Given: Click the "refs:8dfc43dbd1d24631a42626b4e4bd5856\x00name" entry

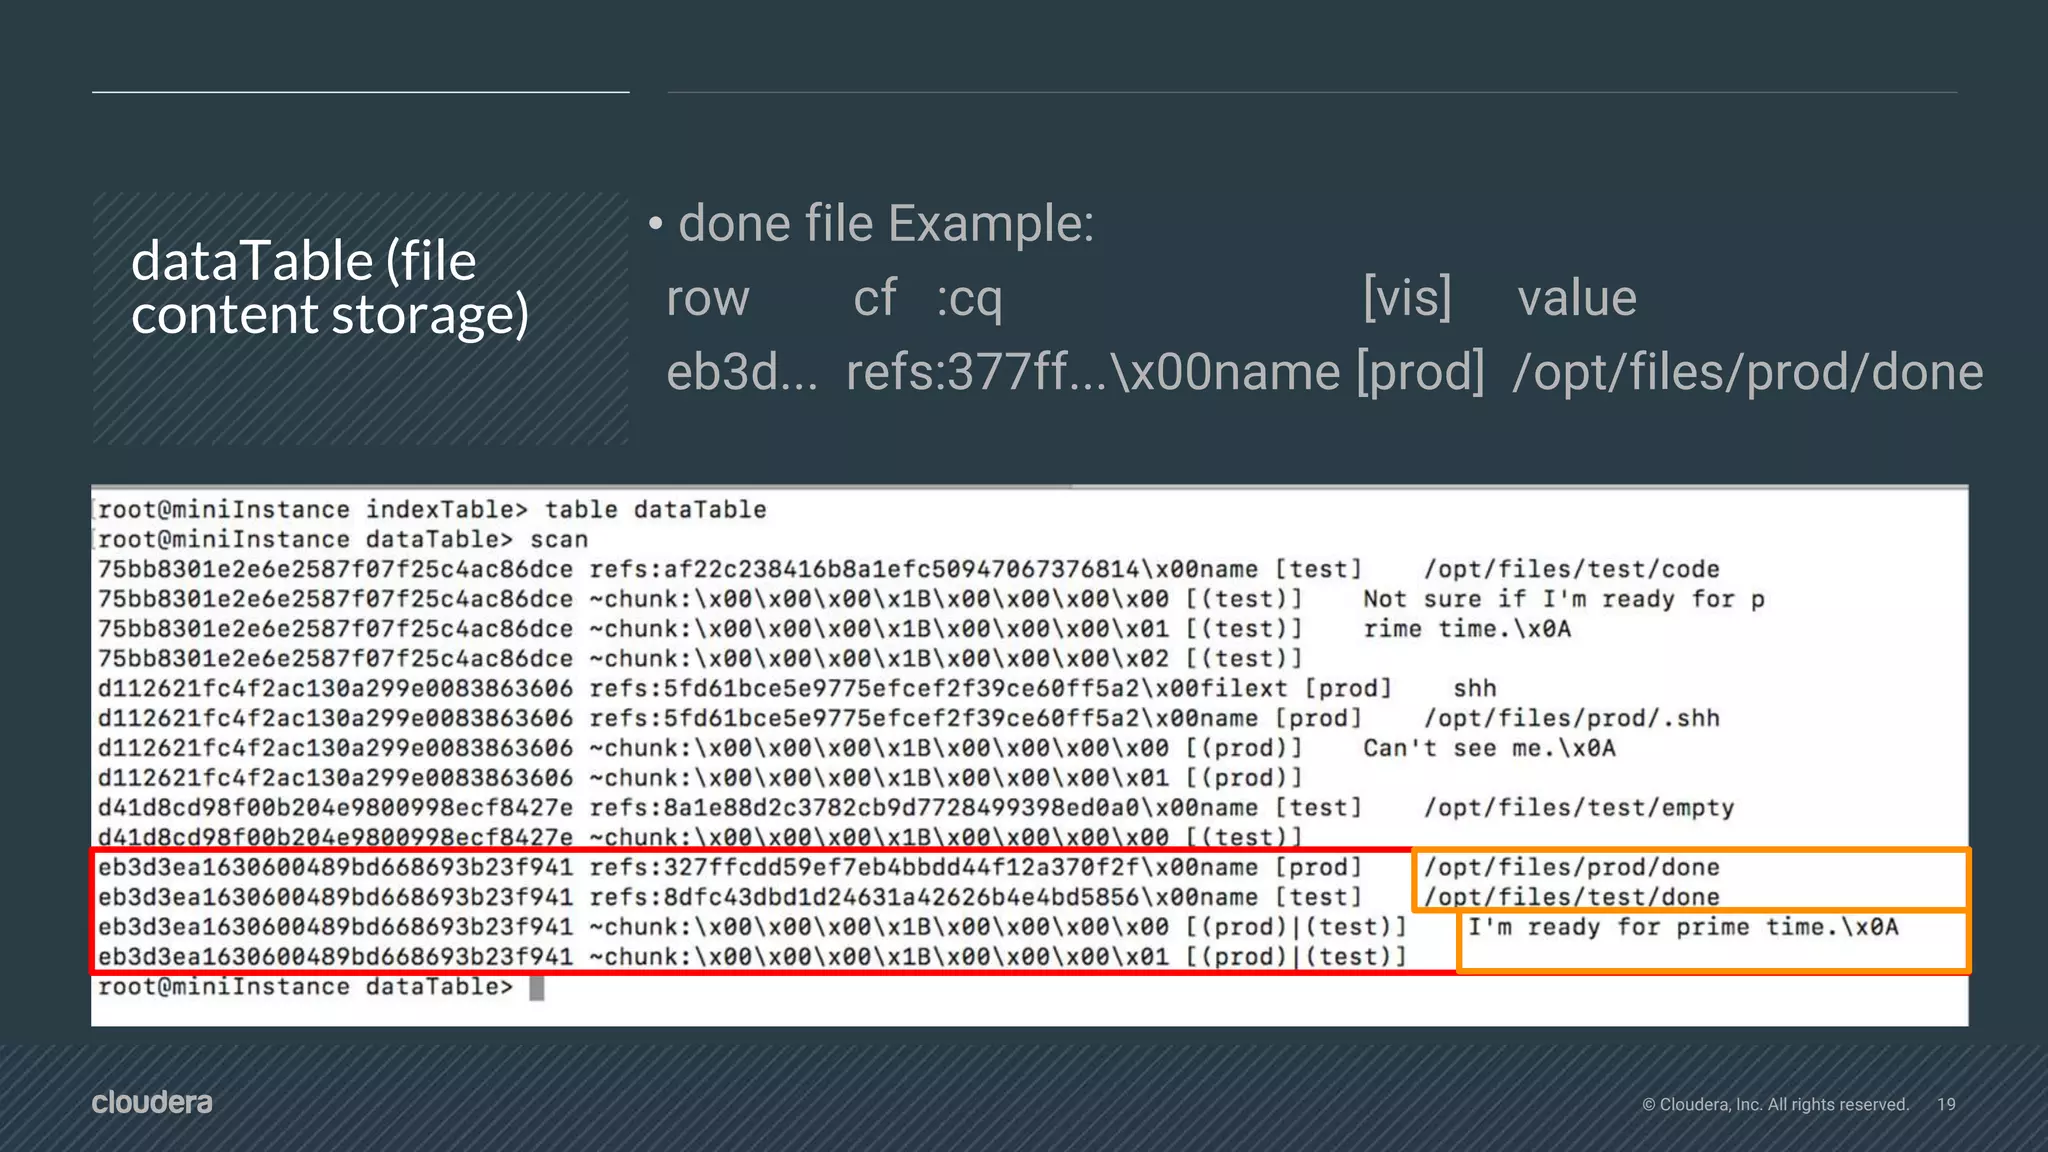Looking at the screenshot, I should click(923, 898).
